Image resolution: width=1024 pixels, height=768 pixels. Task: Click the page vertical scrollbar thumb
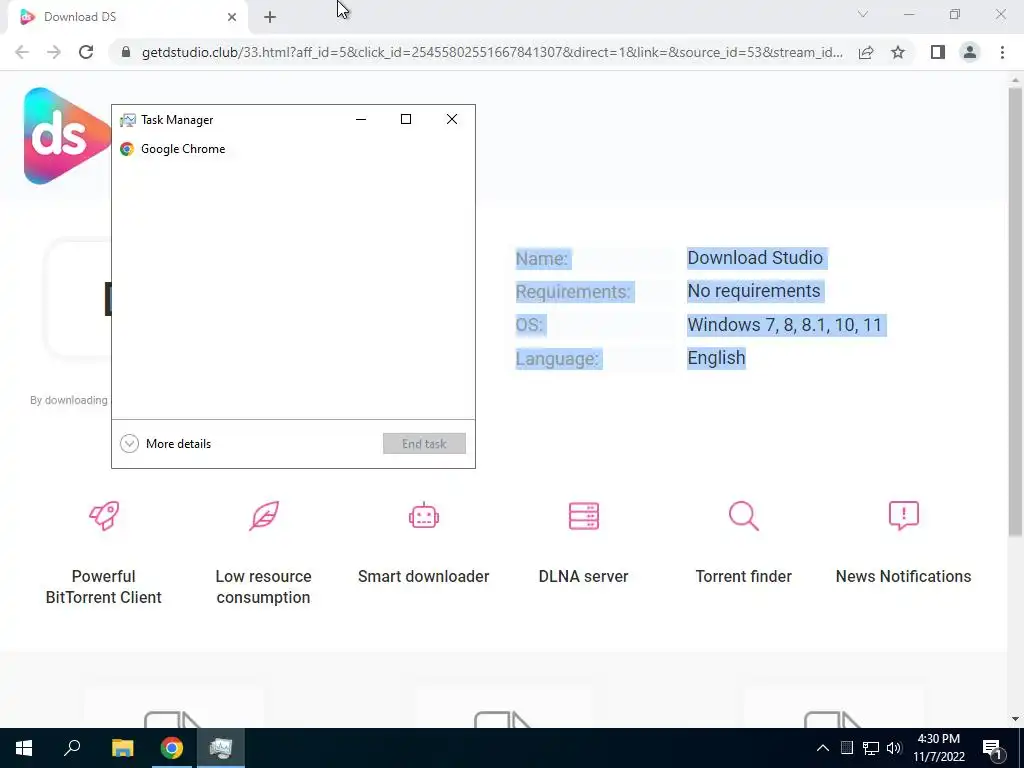tap(1015, 312)
